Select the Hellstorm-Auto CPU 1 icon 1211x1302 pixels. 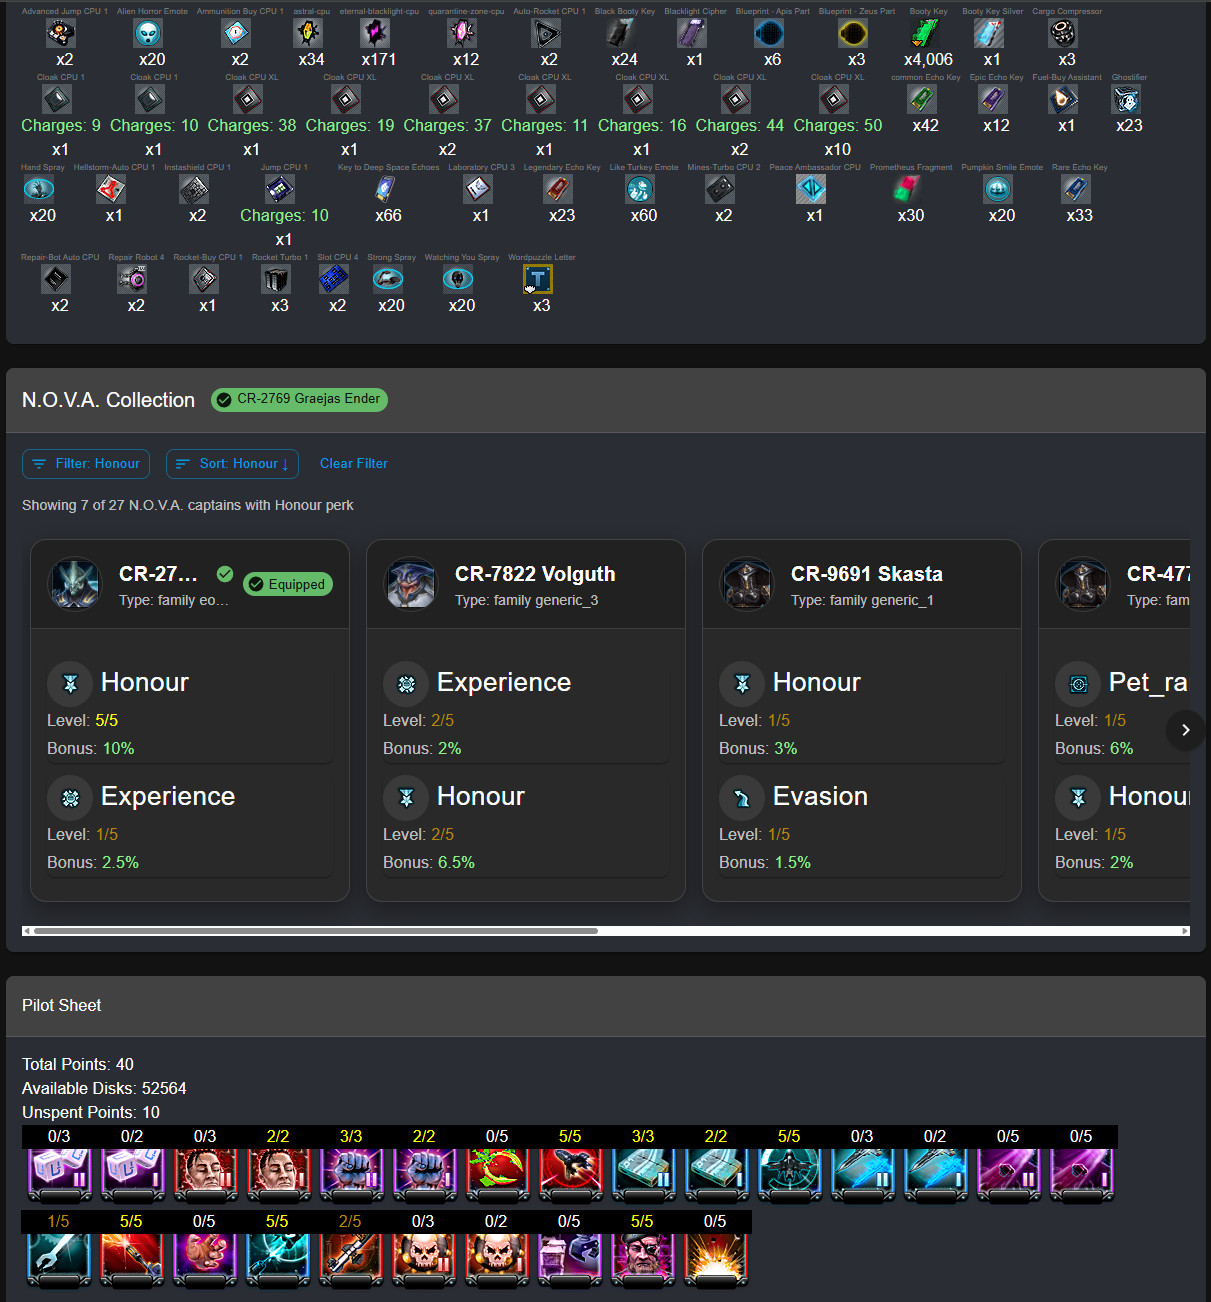click(x=111, y=190)
